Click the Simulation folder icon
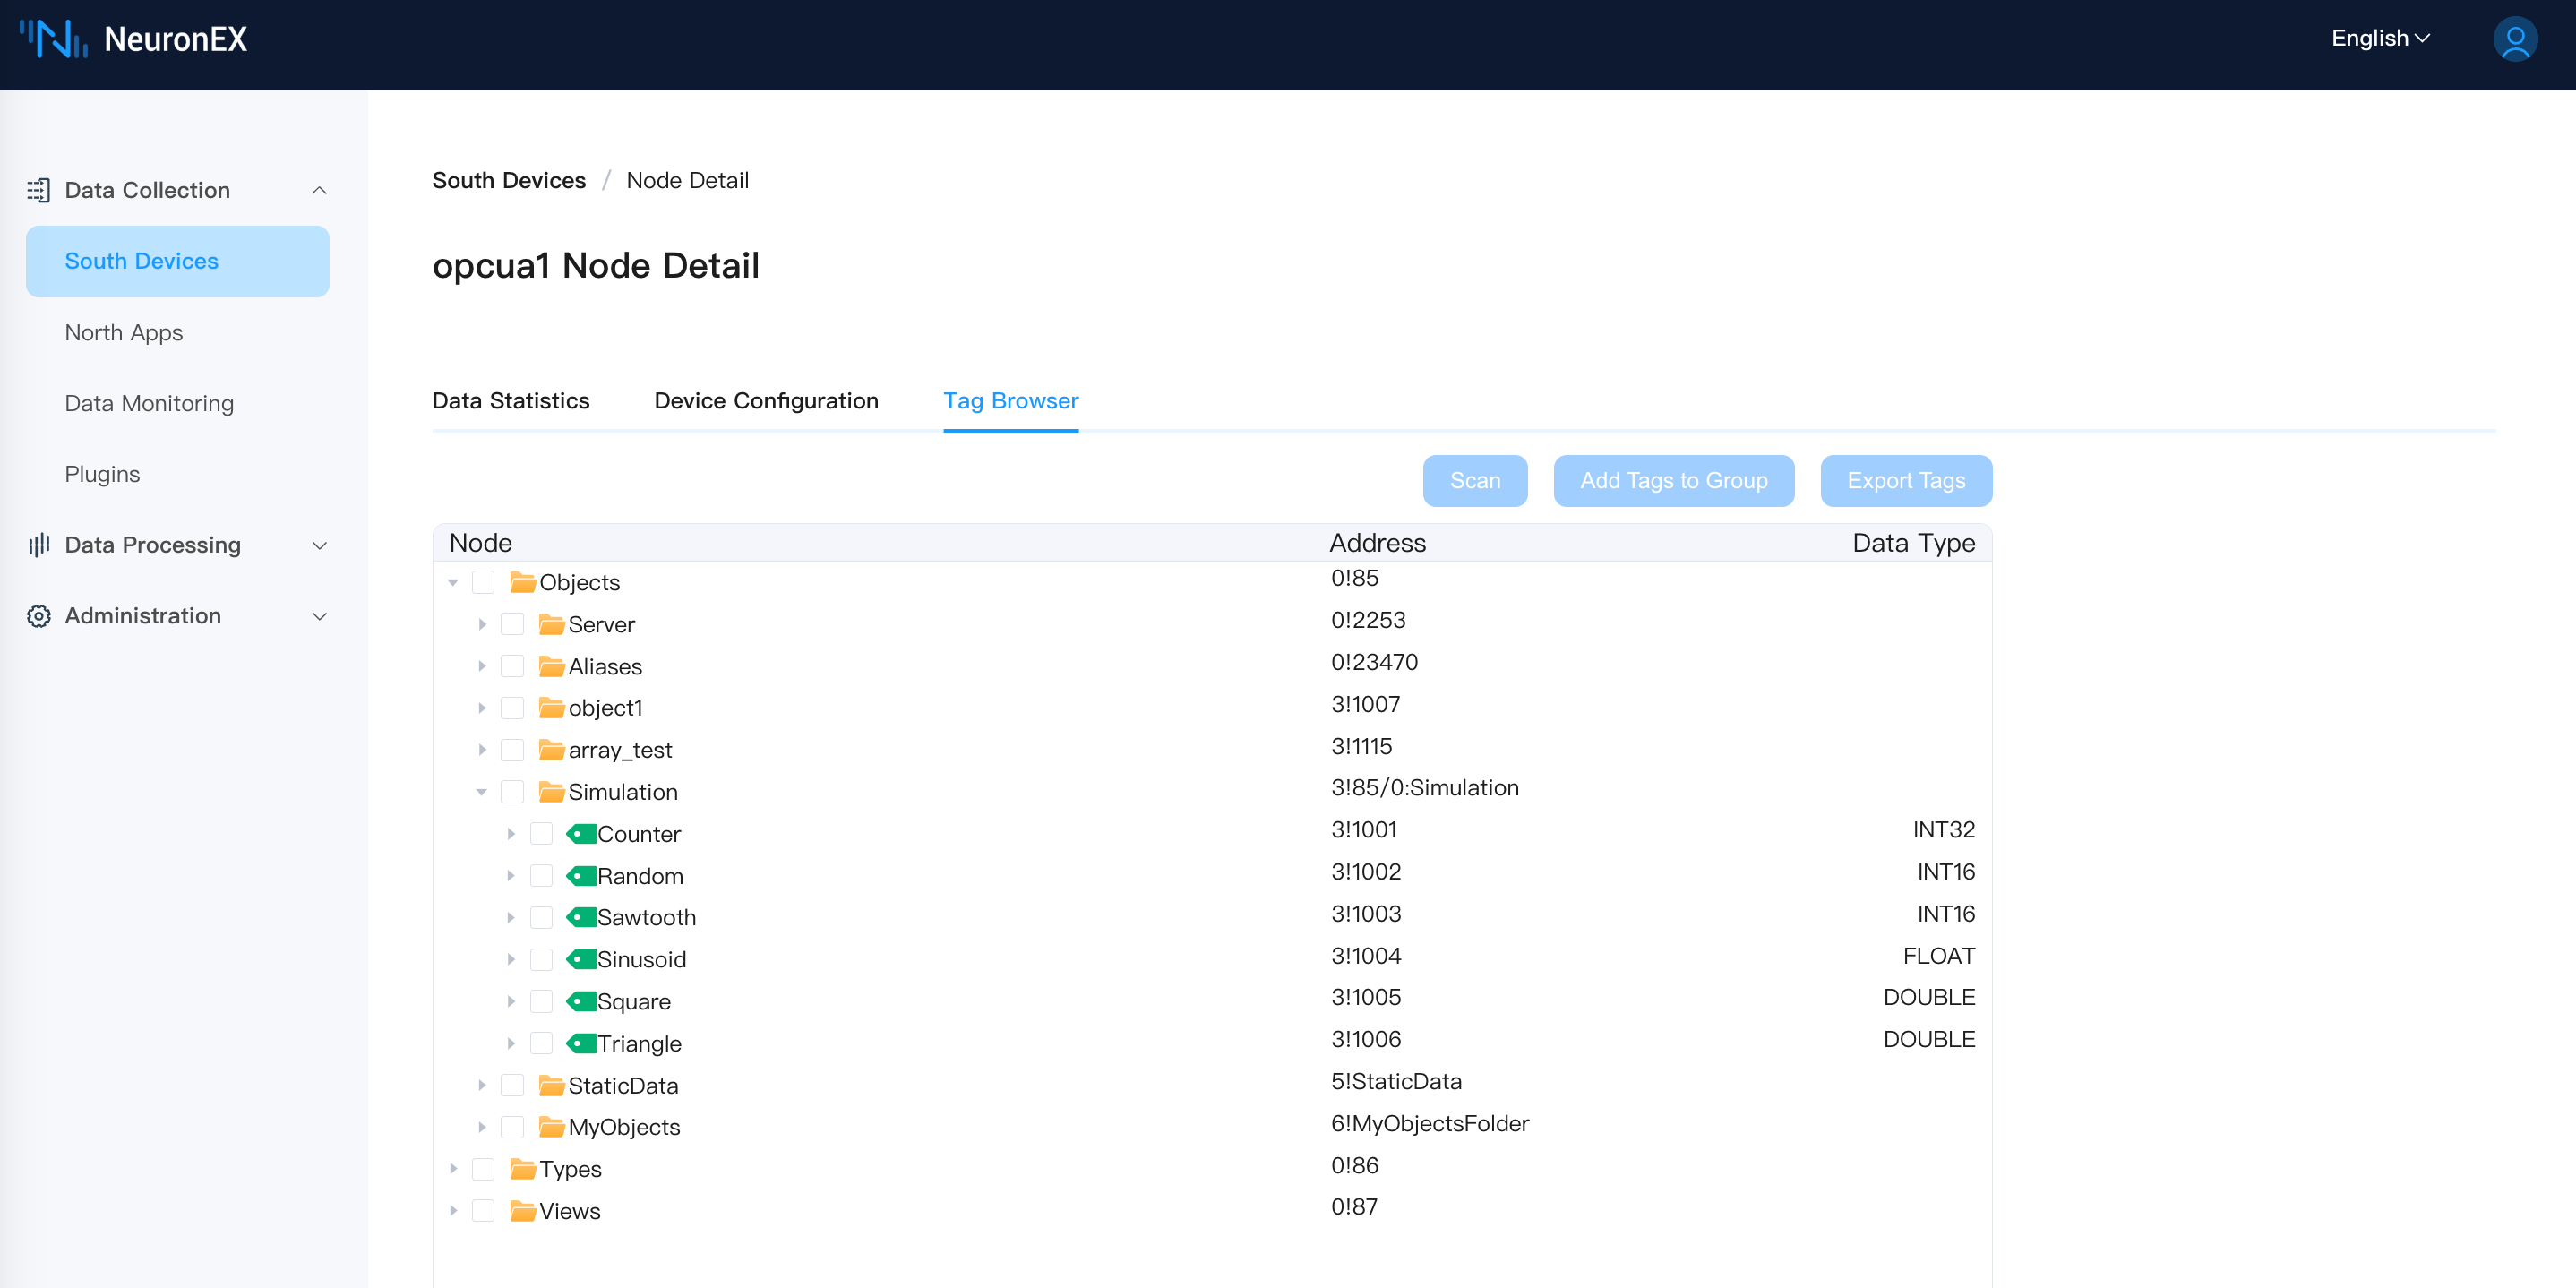 point(551,792)
